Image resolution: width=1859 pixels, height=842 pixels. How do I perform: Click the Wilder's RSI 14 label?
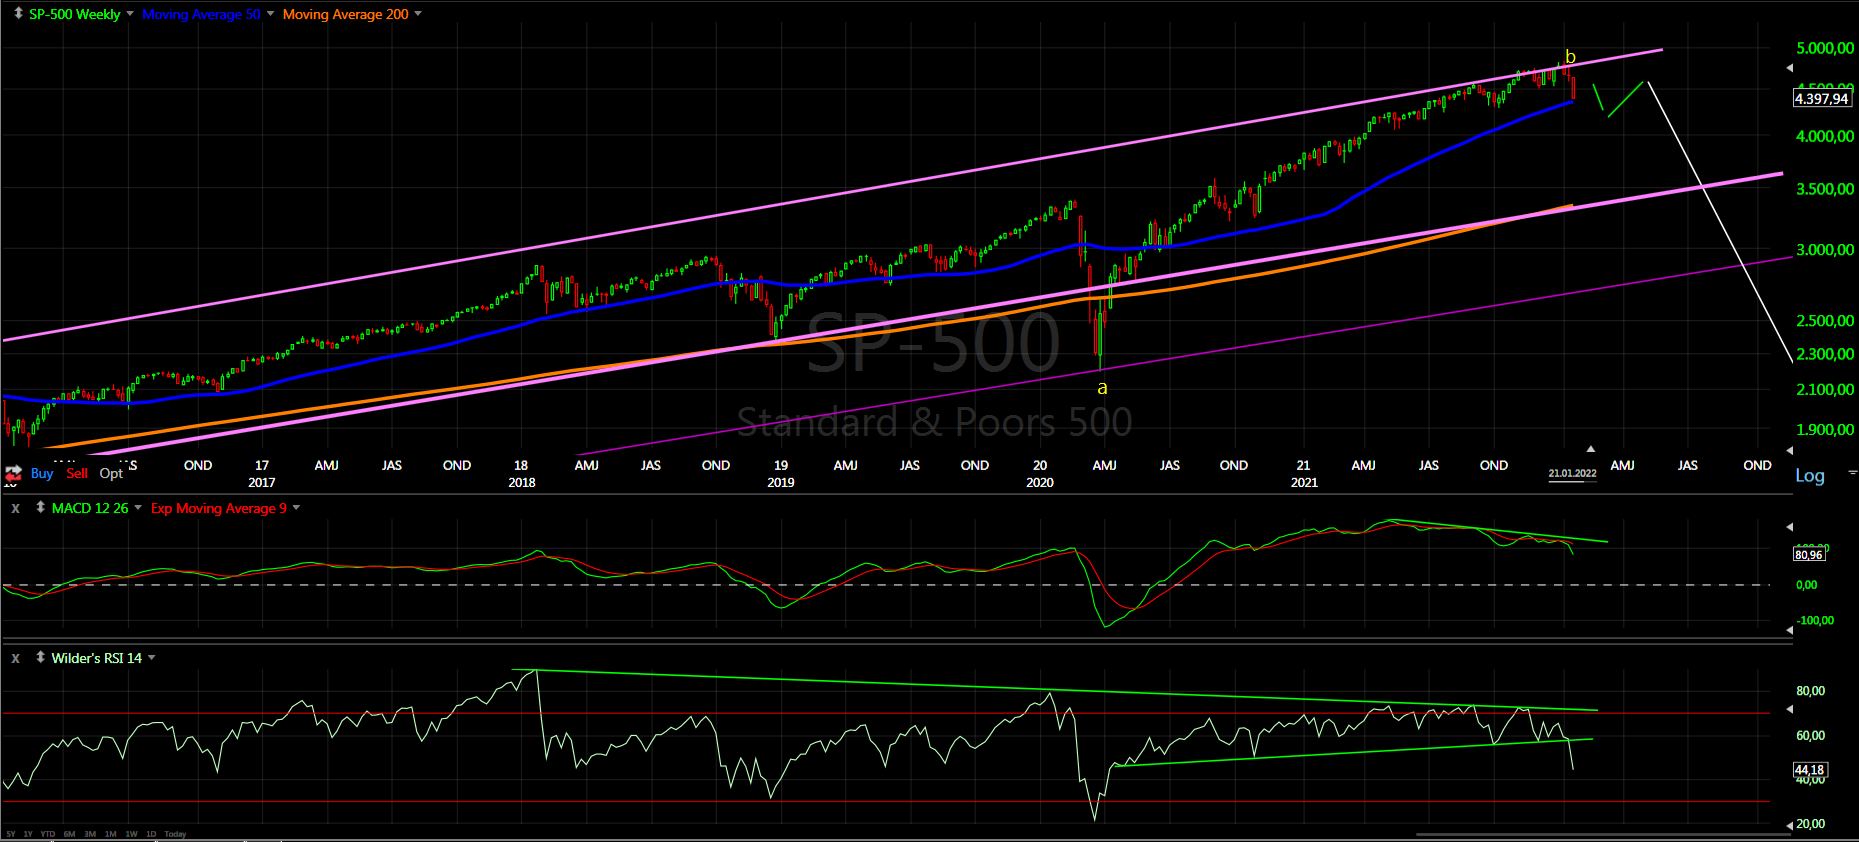click(x=97, y=658)
